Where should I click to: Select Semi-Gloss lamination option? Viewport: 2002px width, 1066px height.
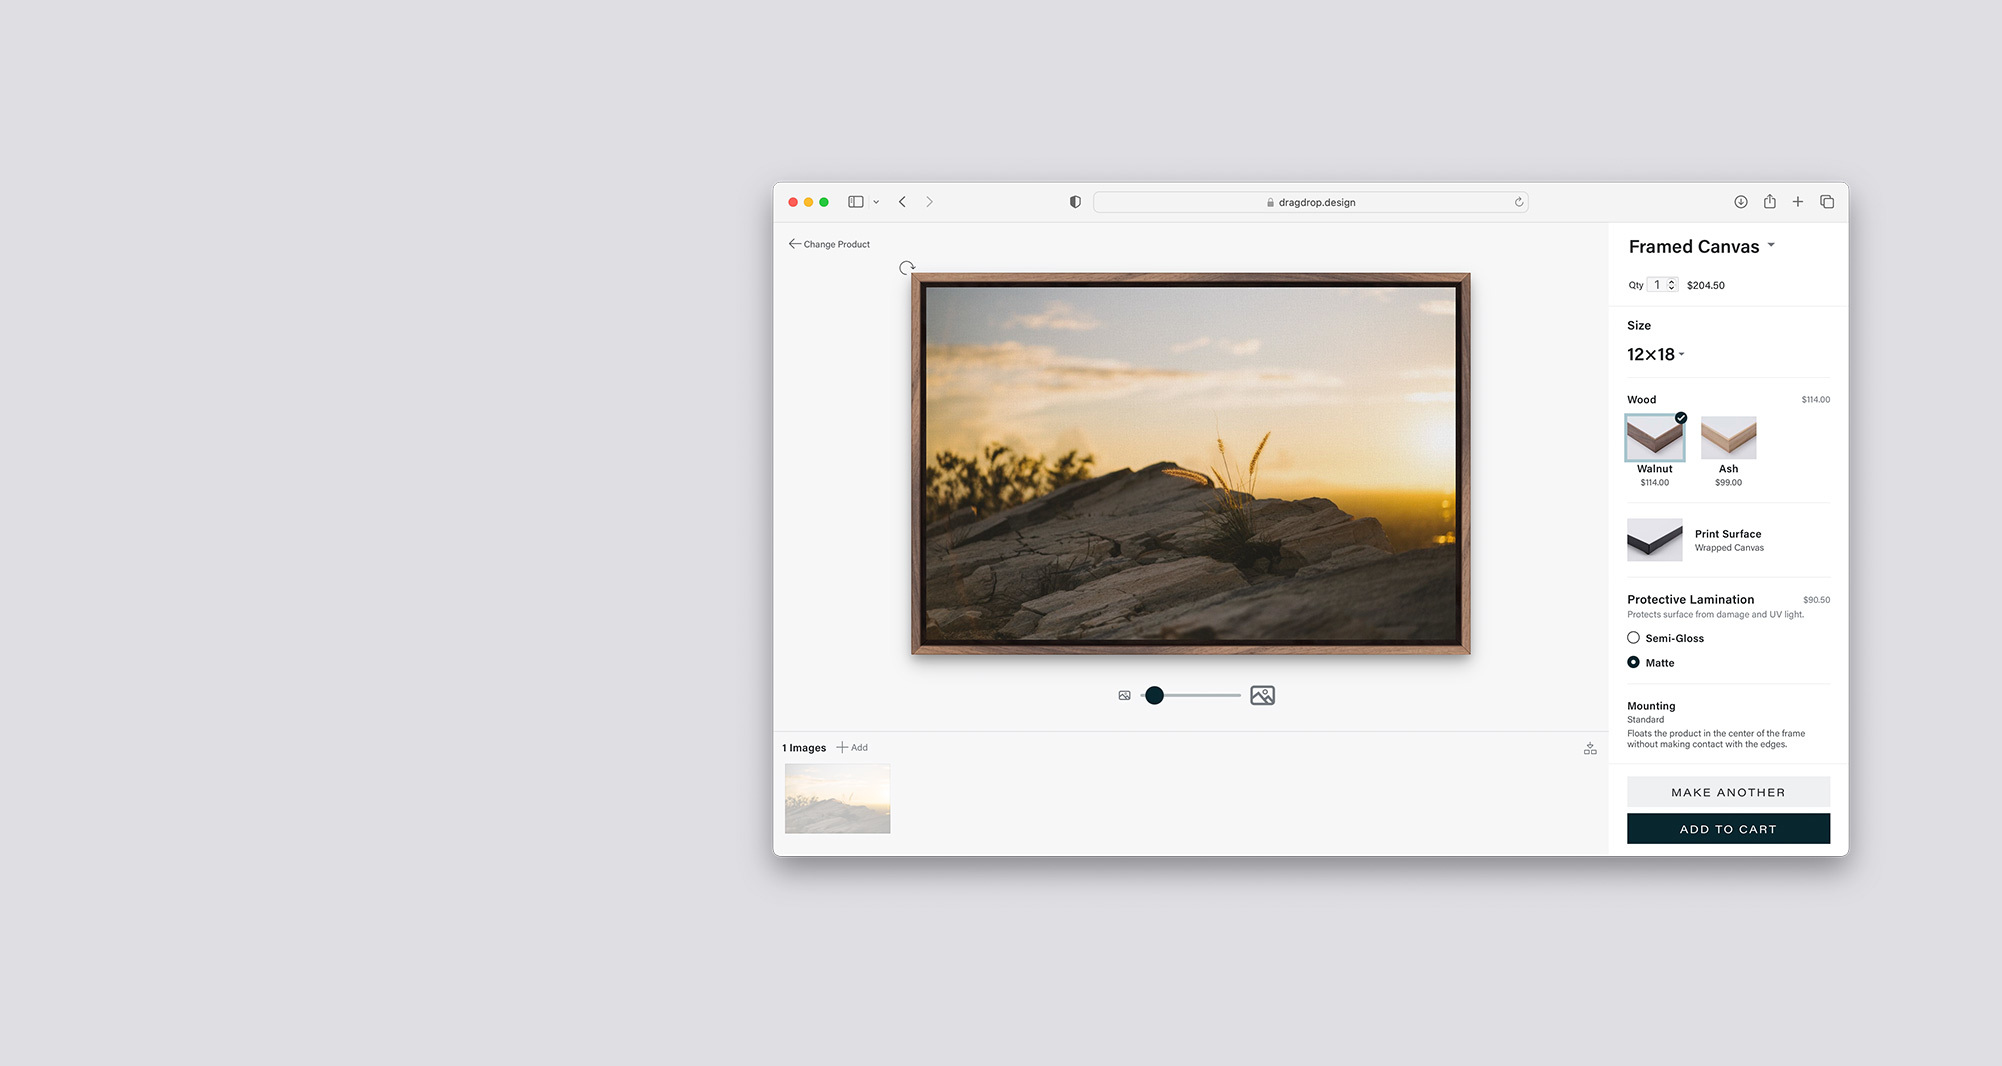(1633, 638)
